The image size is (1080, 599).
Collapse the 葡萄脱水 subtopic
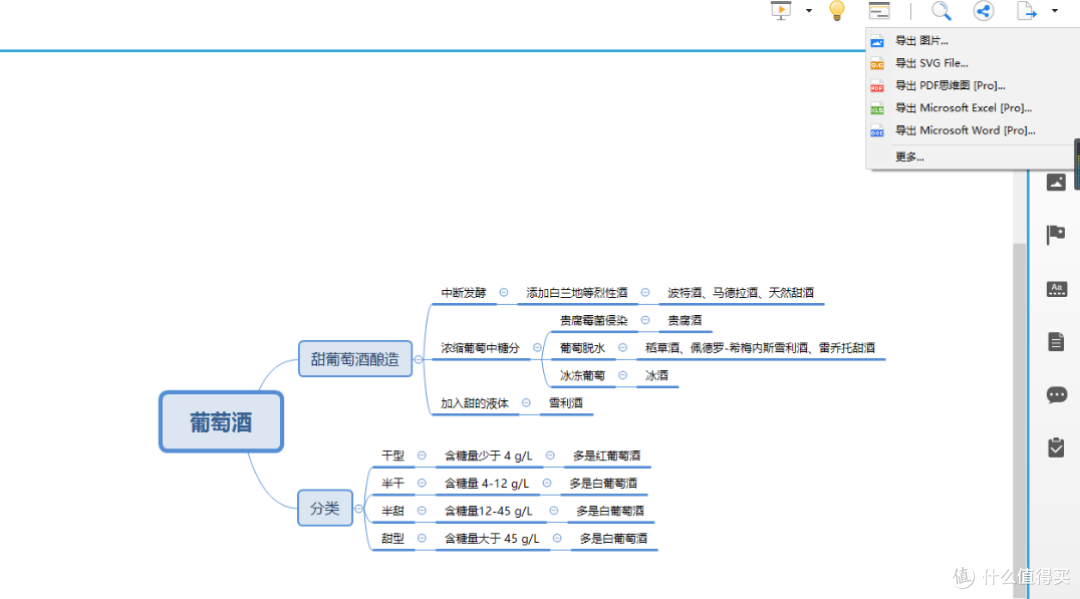[623, 348]
